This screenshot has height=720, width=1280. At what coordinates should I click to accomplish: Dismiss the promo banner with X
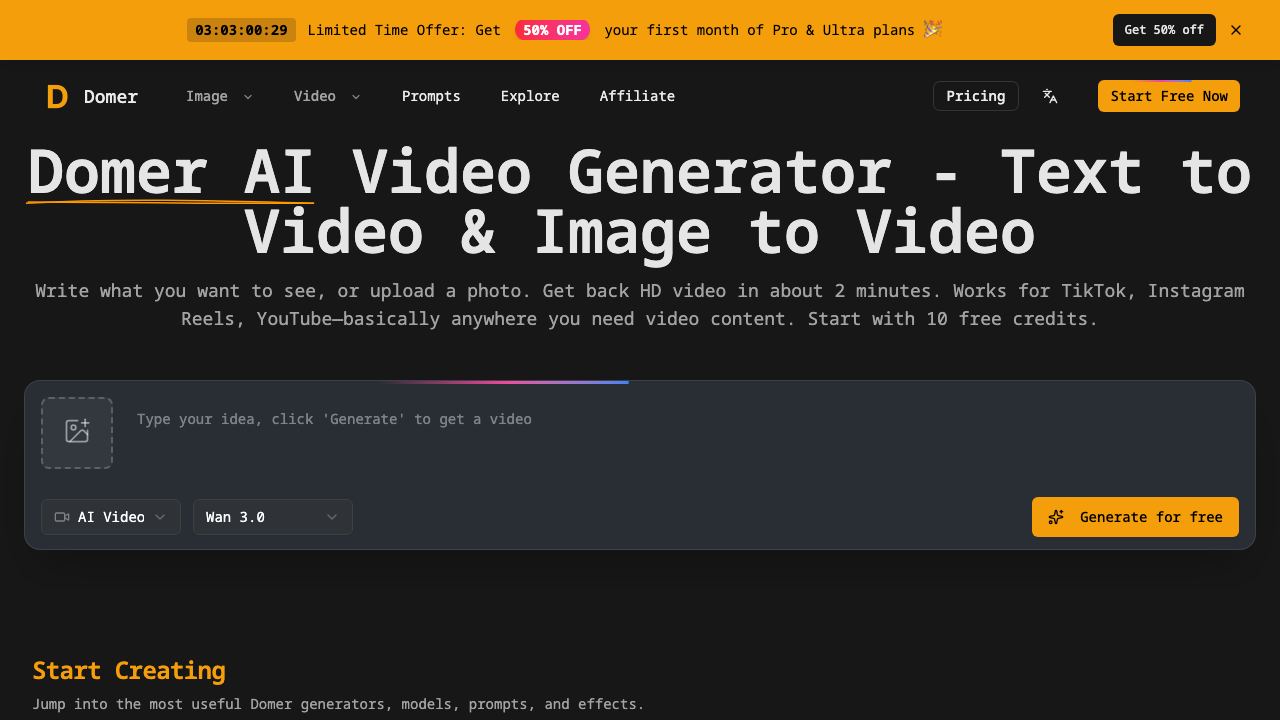tap(1236, 30)
